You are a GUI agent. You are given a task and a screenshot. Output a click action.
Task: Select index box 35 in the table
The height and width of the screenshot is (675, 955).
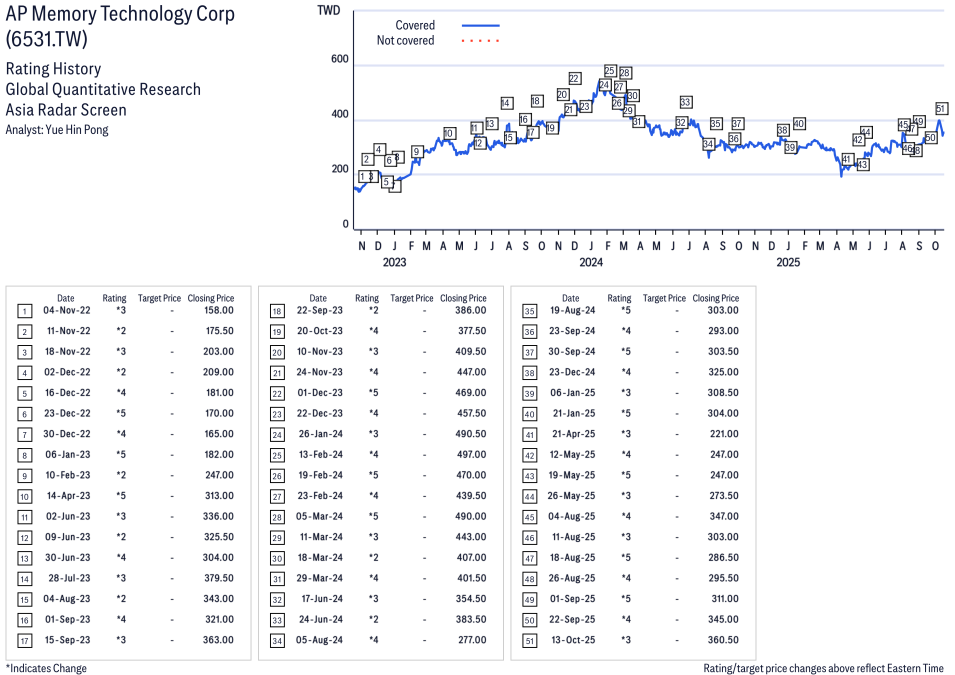(x=530, y=311)
